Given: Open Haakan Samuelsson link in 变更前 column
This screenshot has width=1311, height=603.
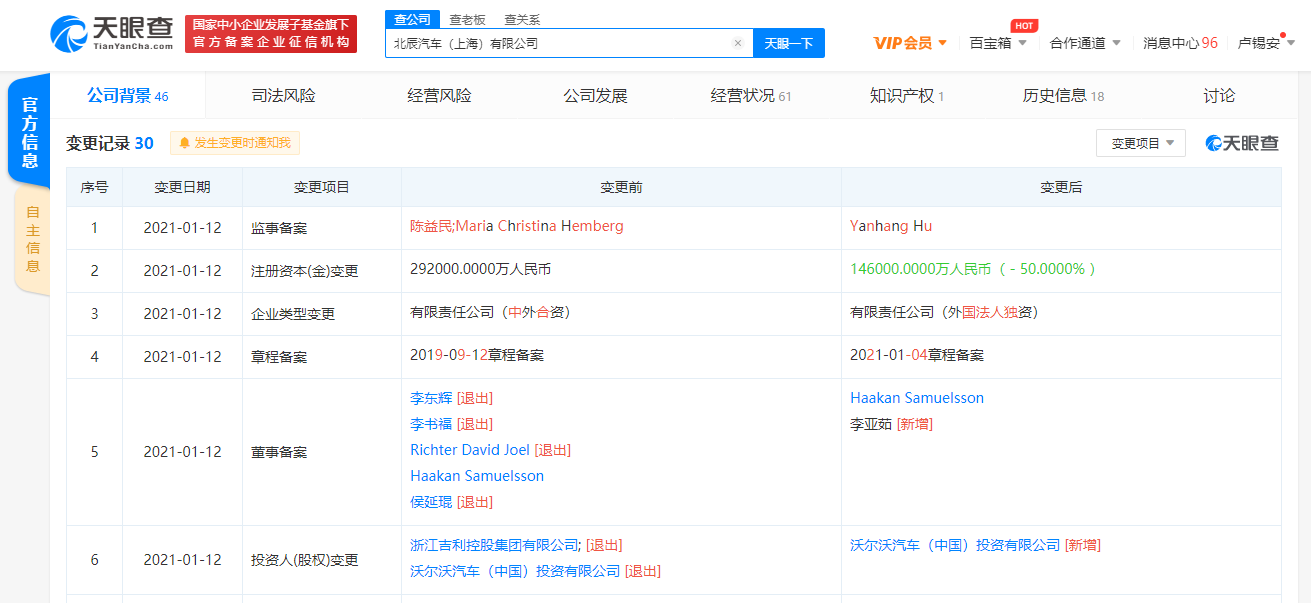Looking at the screenshot, I should 477,476.
